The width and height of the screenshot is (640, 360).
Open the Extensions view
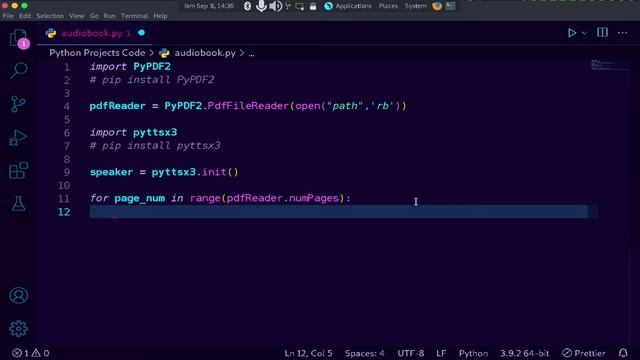(x=18, y=170)
